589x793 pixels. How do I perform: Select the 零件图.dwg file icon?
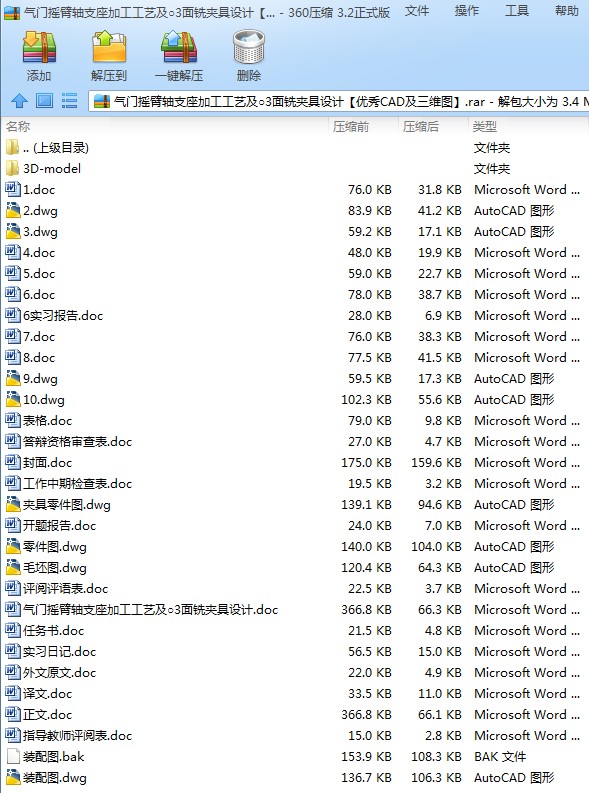click(13, 546)
